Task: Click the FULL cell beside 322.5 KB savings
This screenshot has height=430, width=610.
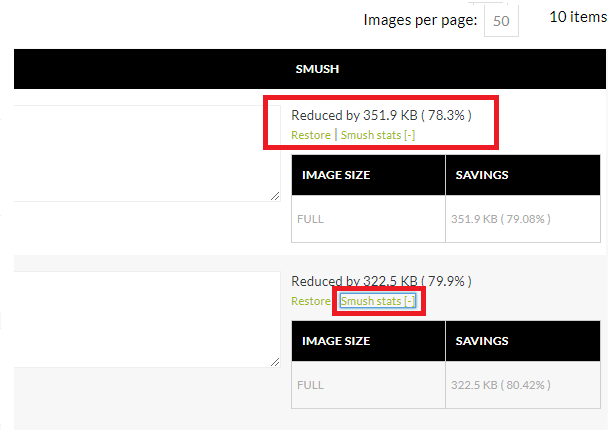Action: 368,385
